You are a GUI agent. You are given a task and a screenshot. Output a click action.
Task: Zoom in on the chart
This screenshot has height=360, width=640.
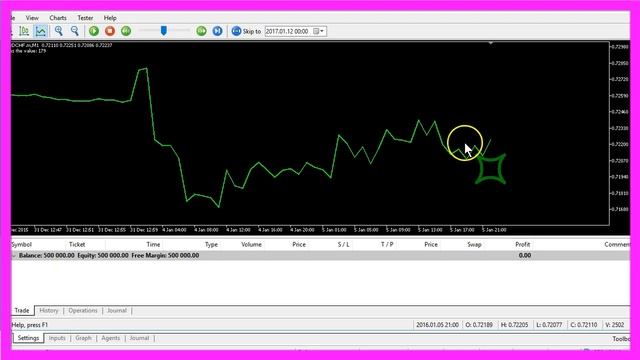click(x=59, y=31)
